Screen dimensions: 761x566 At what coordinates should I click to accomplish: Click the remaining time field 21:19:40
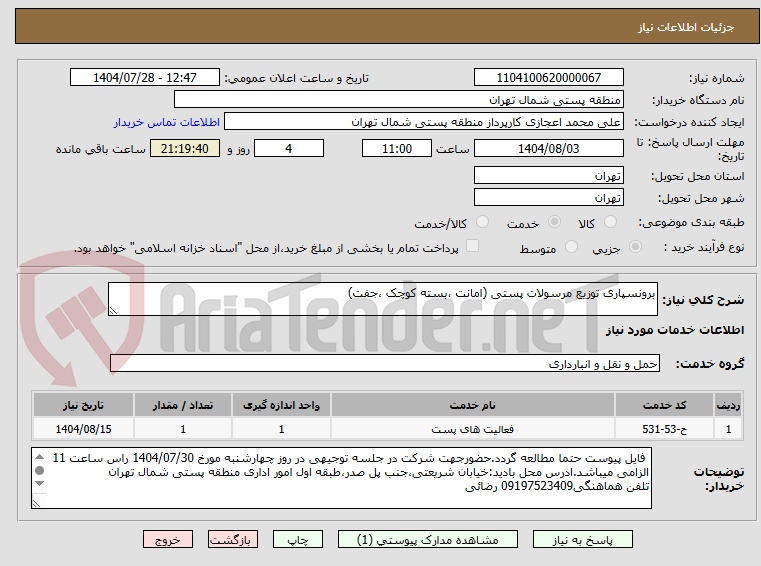tap(184, 149)
